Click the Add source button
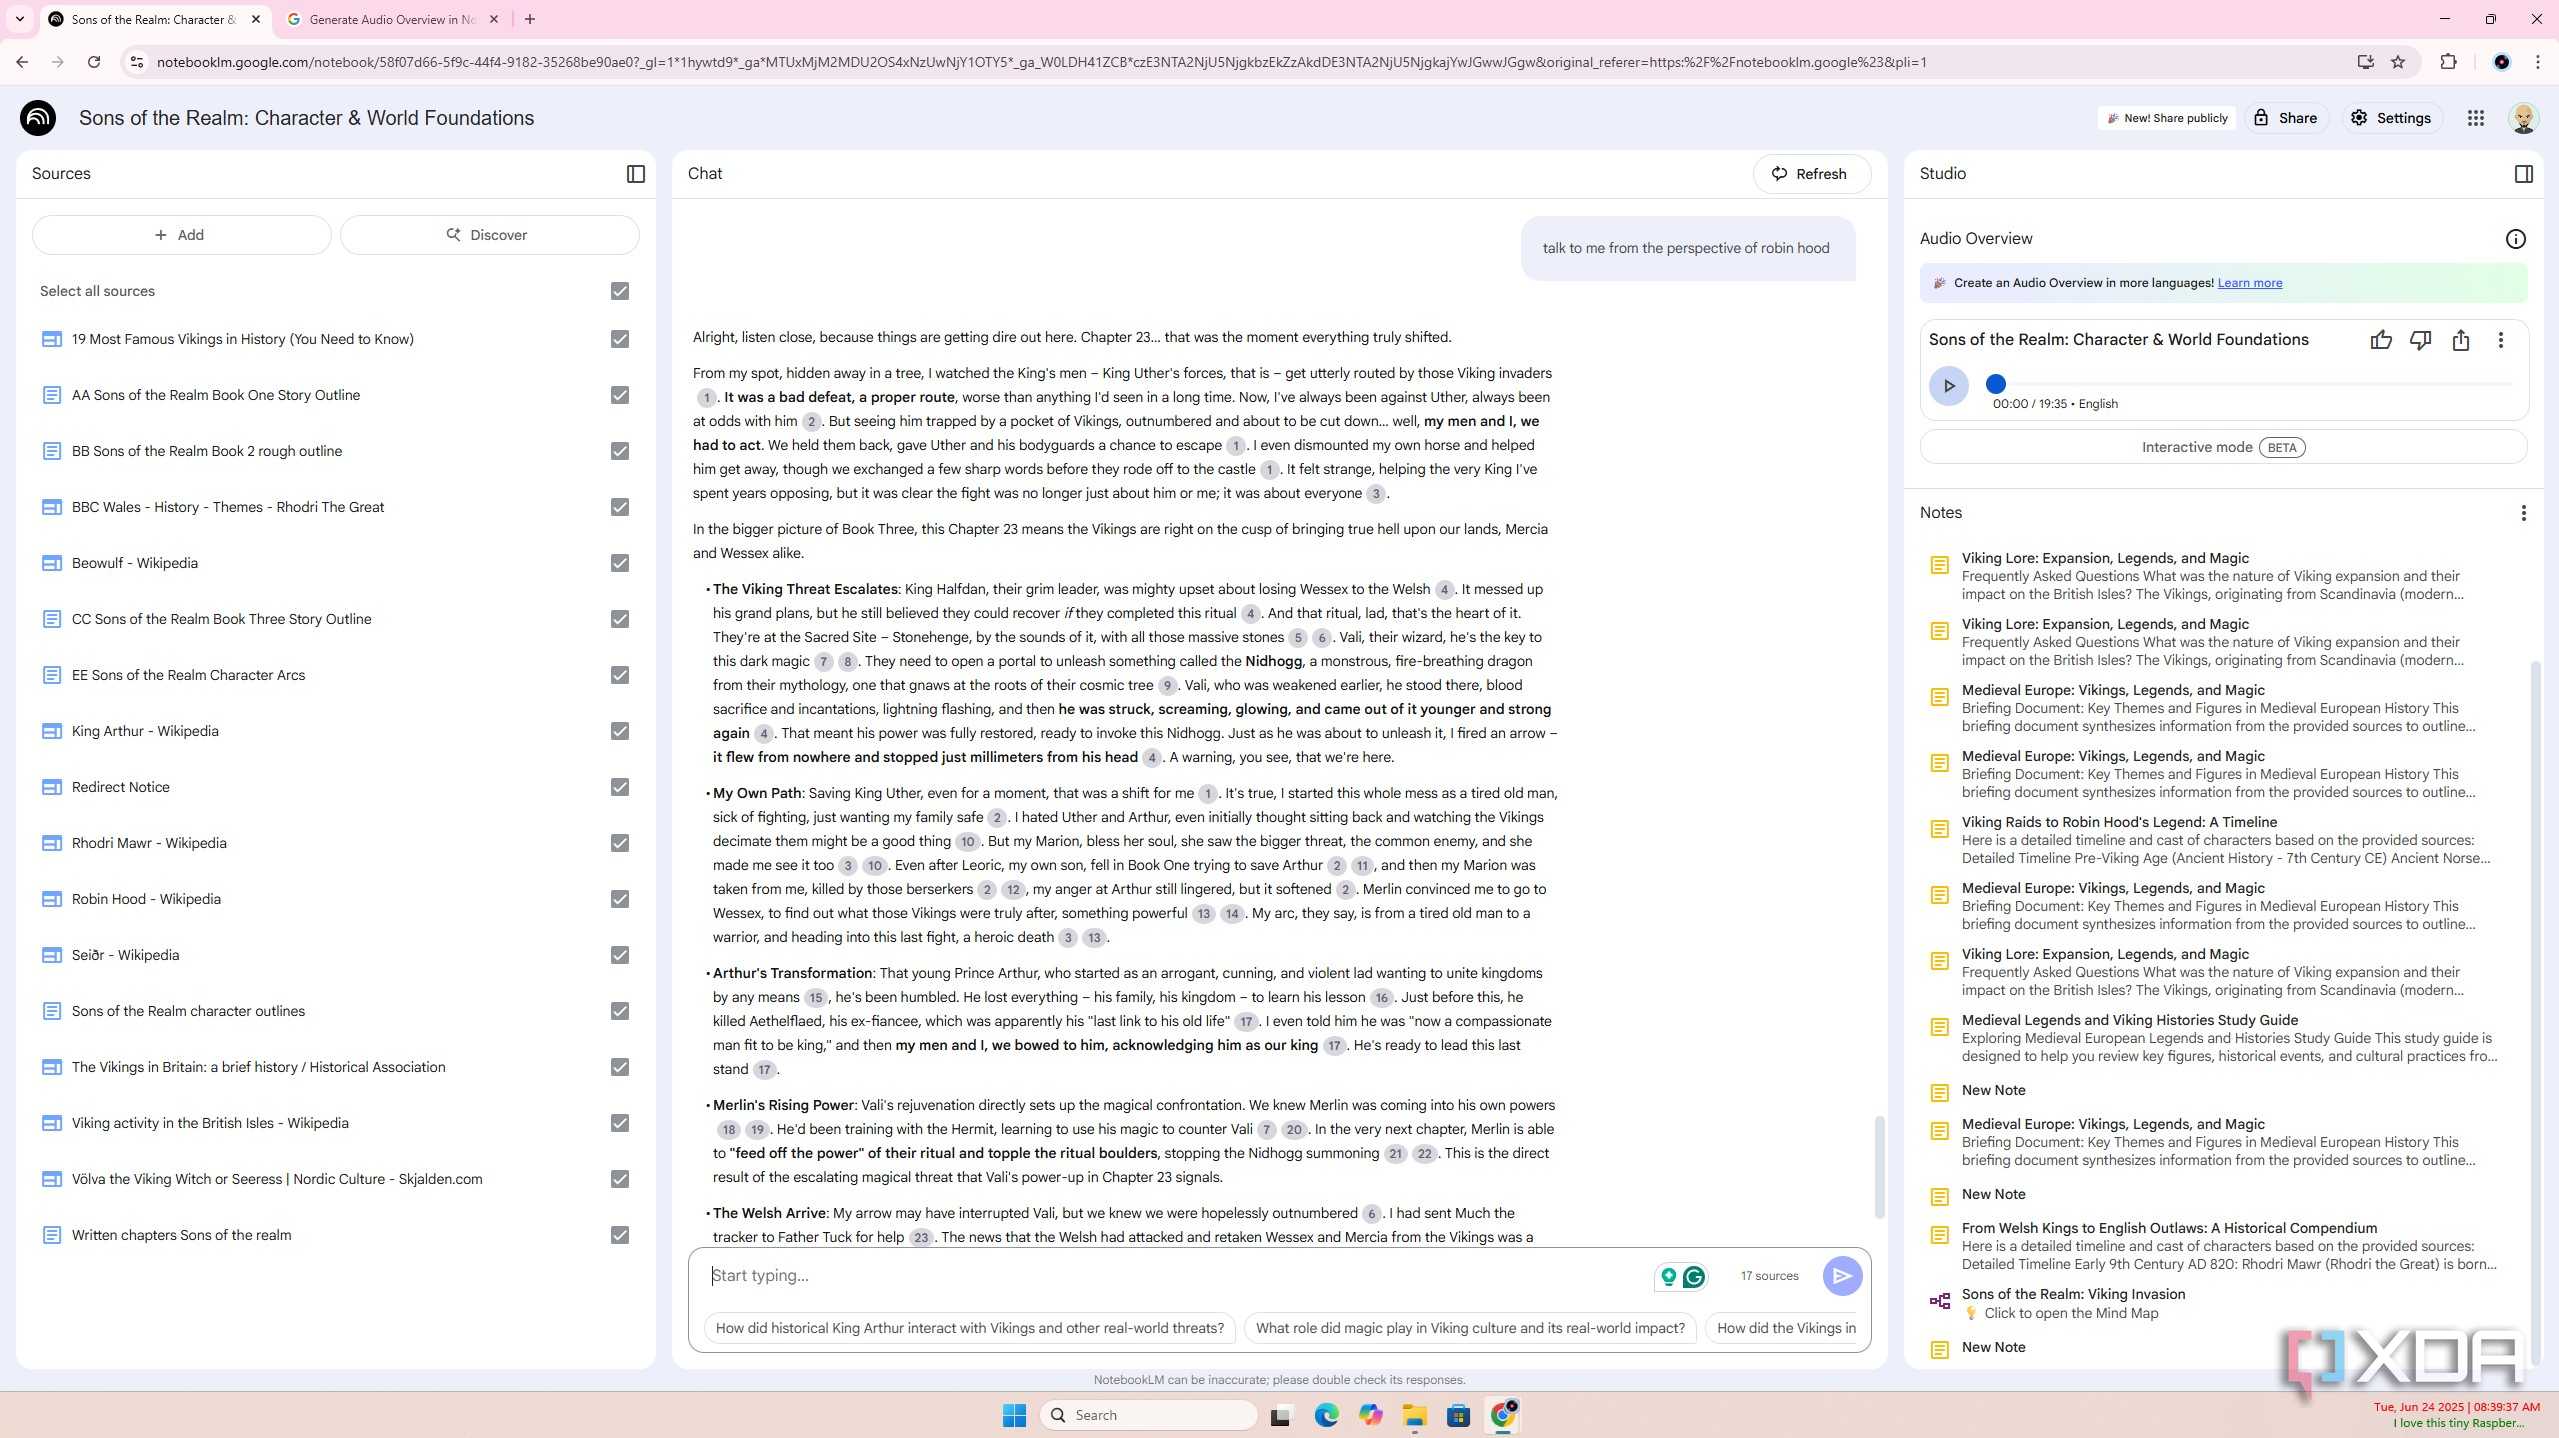The height and width of the screenshot is (1438, 2559). coord(181,235)
